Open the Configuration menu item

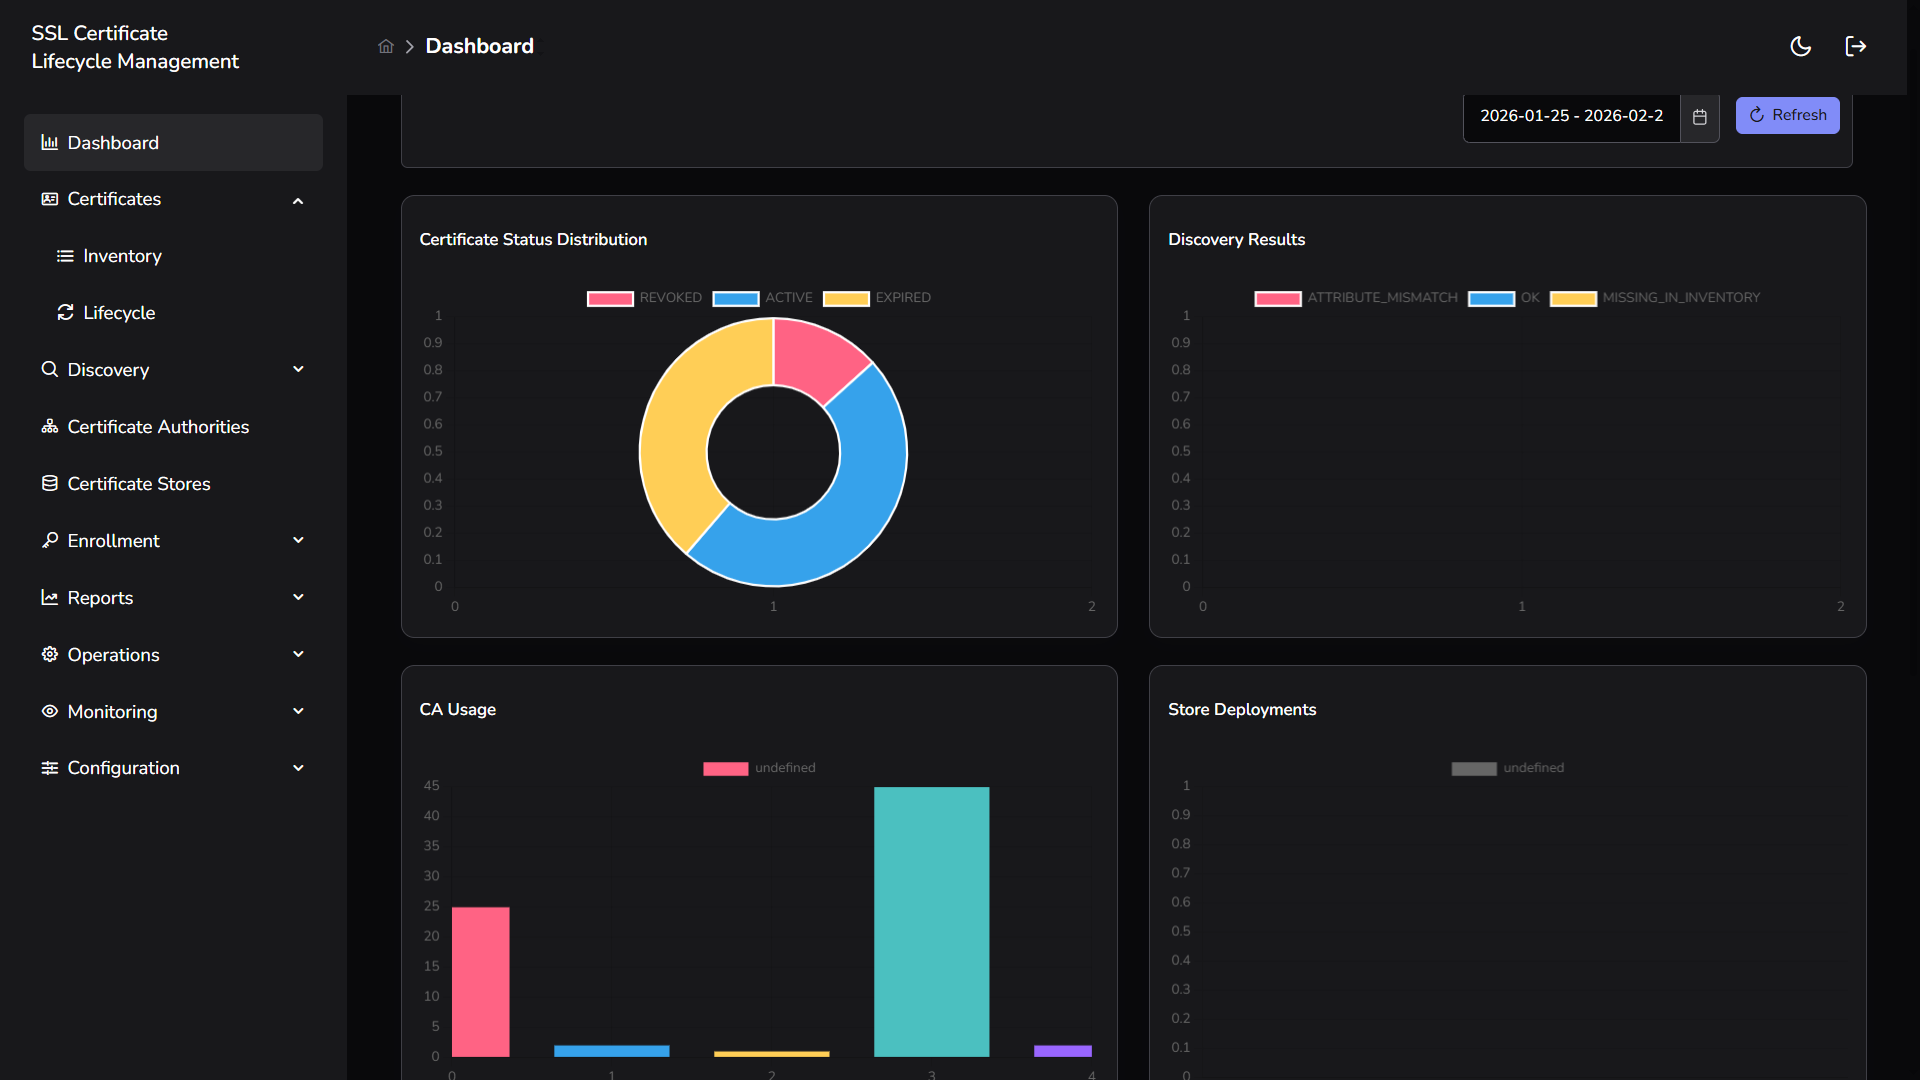pos(123,768)
